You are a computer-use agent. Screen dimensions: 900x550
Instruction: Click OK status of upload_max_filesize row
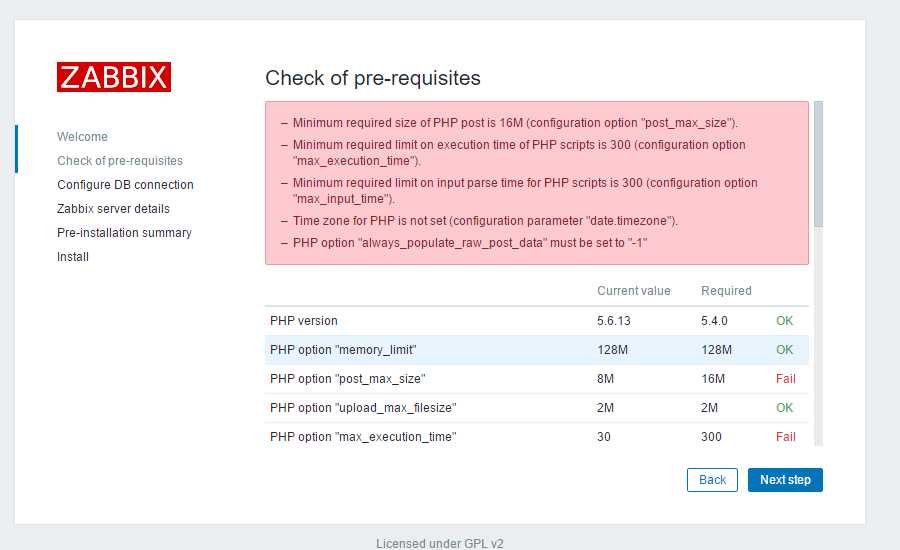coord(785,408)
